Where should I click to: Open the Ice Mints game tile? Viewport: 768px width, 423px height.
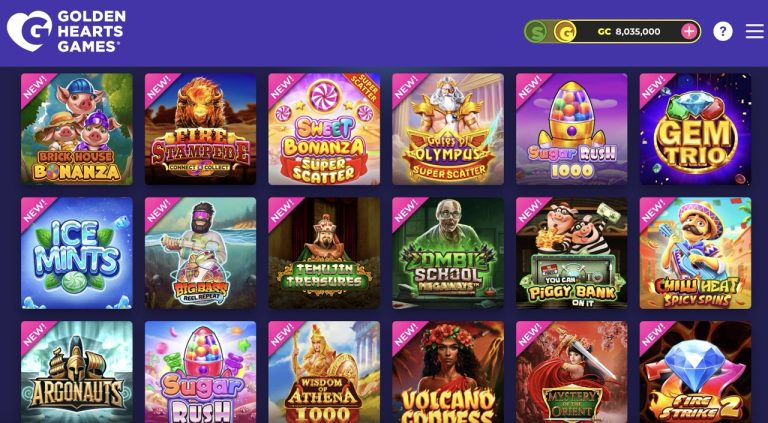(77, 253)
